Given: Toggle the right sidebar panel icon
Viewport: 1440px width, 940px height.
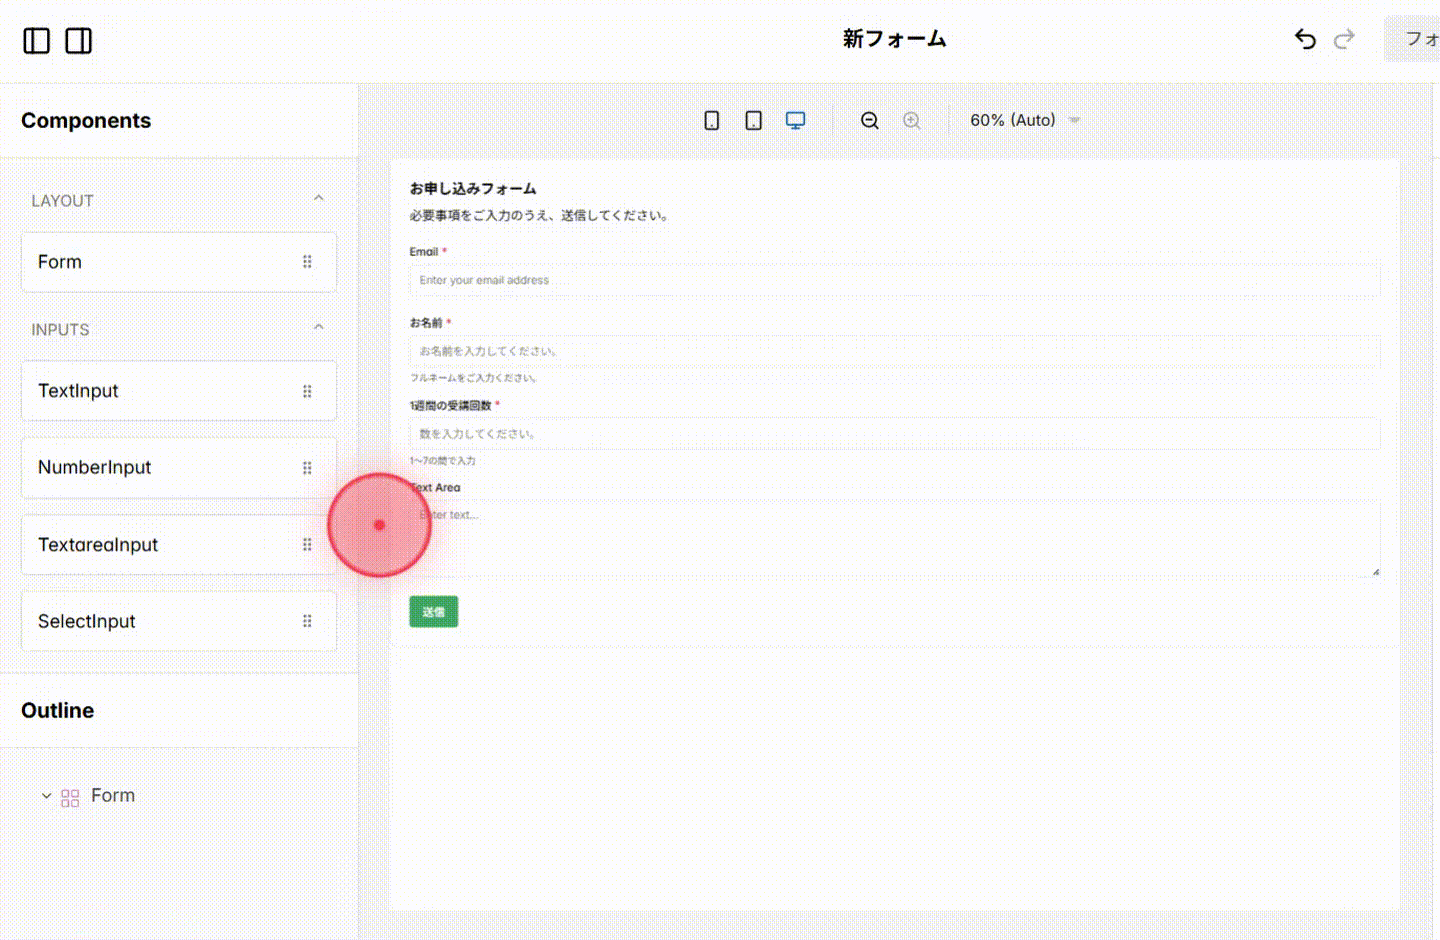Looking at the screenshot, I should click(x=78, y=40).
